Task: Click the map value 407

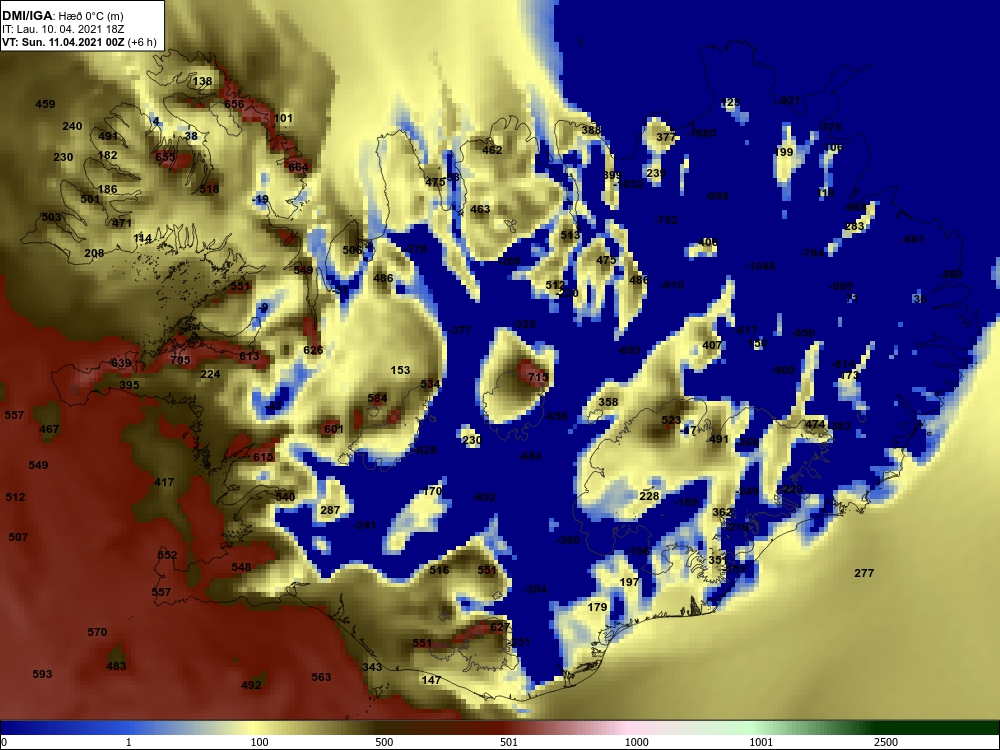Action: tap(712, 345)
